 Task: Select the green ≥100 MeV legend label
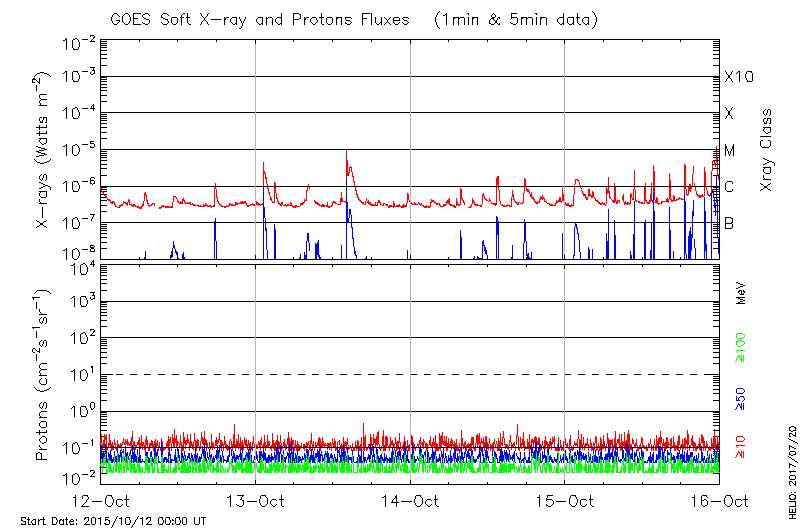coord(741,346)
